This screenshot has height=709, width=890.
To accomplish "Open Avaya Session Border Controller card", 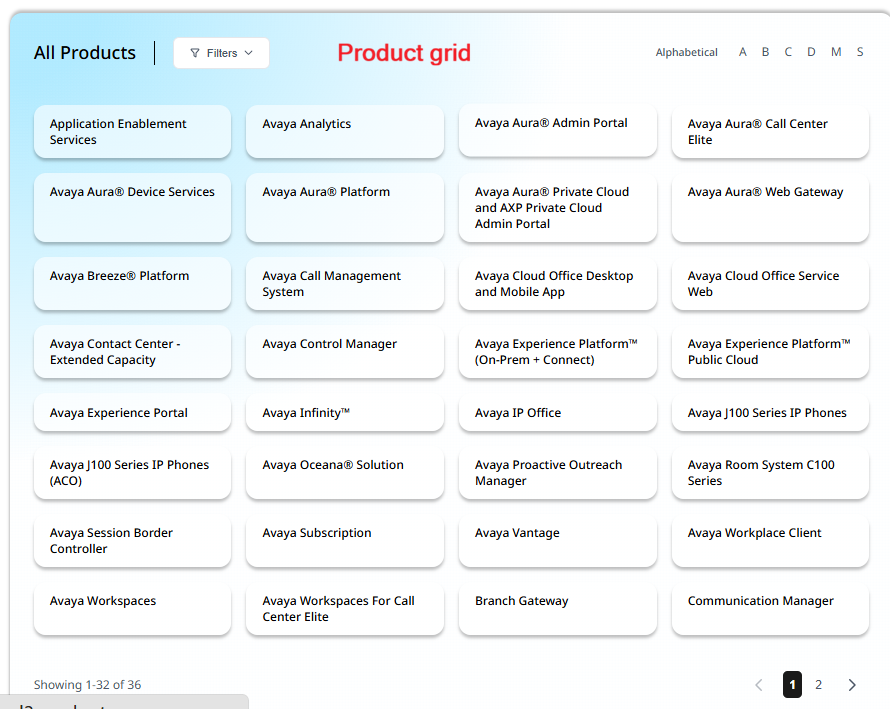I will 132,541.
